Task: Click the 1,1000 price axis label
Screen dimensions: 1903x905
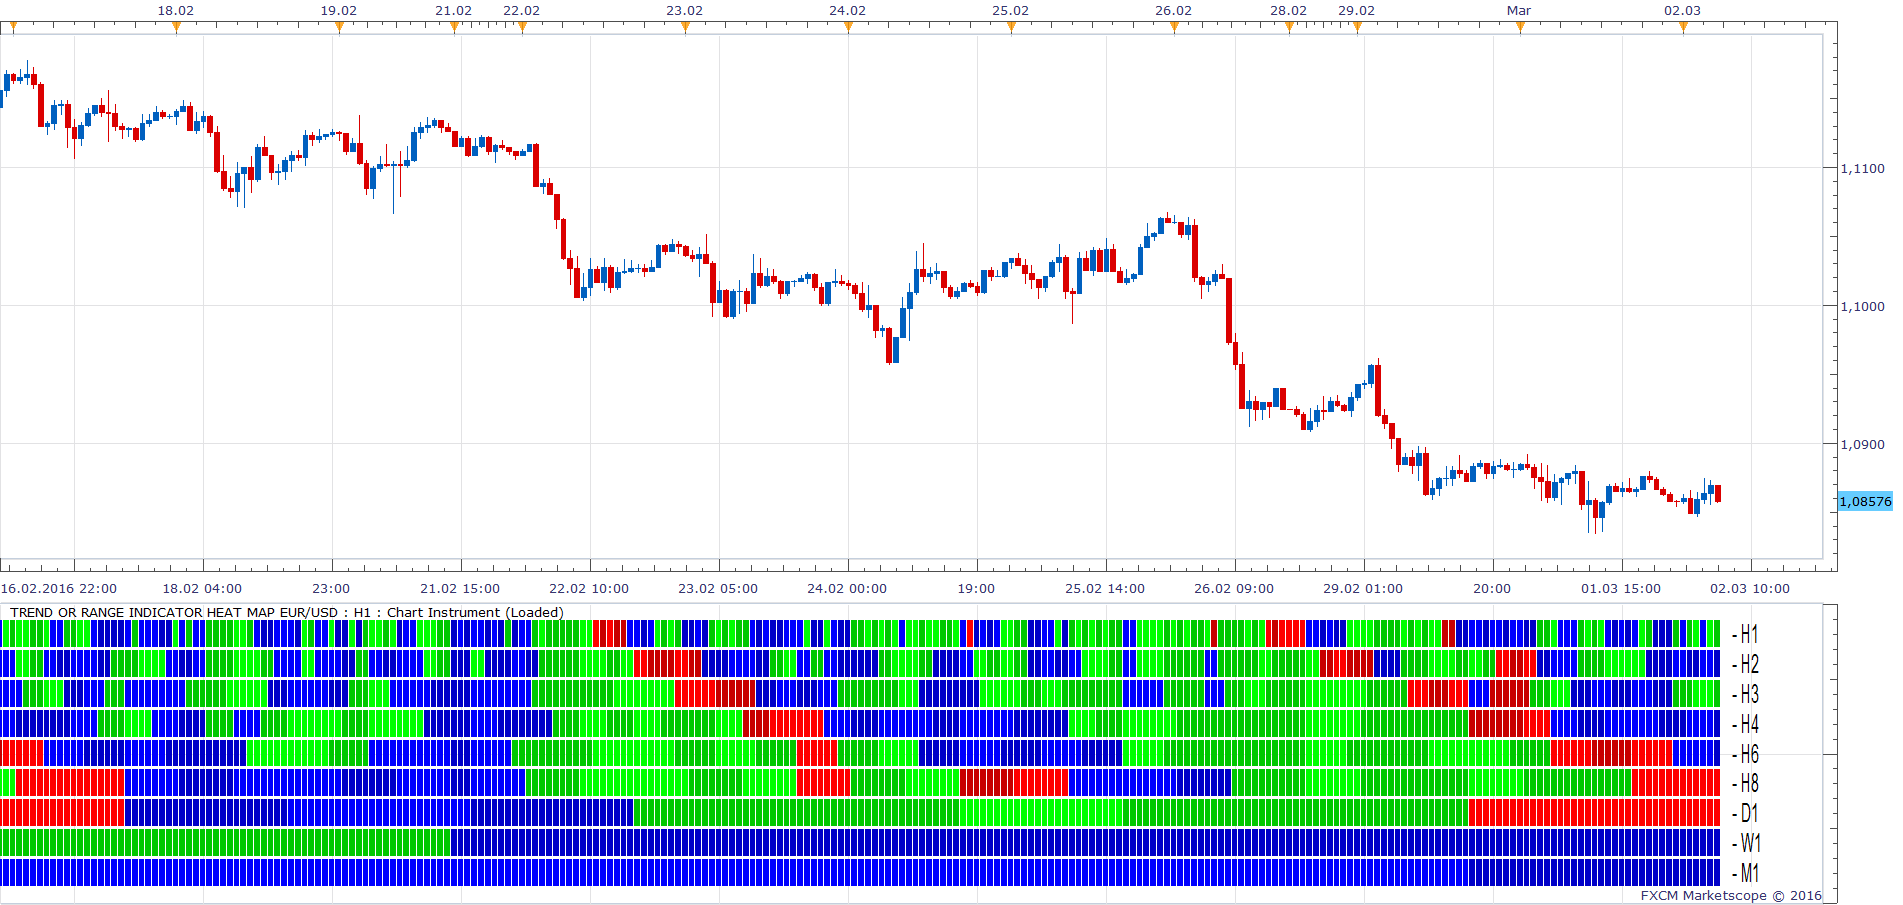Action: [1863, 306]
